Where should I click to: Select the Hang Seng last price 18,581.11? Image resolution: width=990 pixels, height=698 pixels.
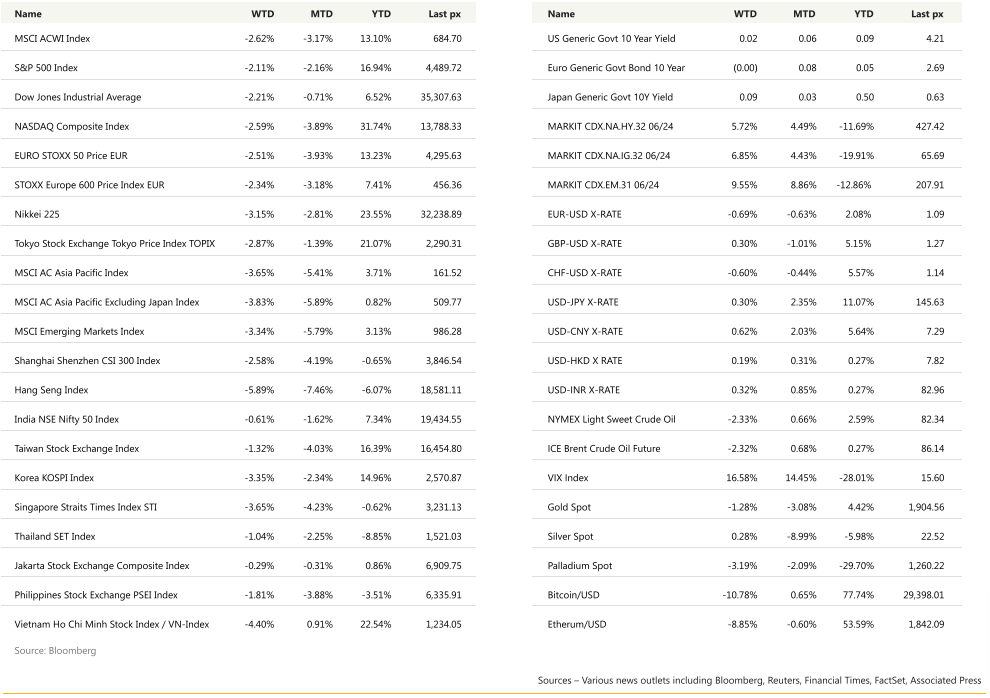click(x=435, y=390)
